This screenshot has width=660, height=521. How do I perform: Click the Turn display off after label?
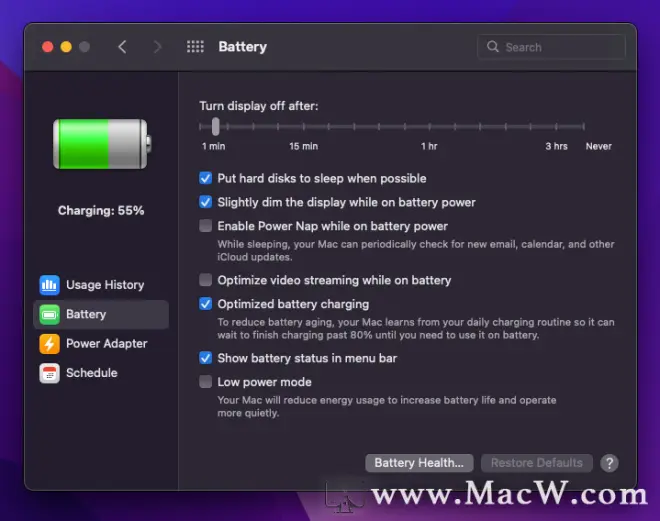click(x=258, y=106)
